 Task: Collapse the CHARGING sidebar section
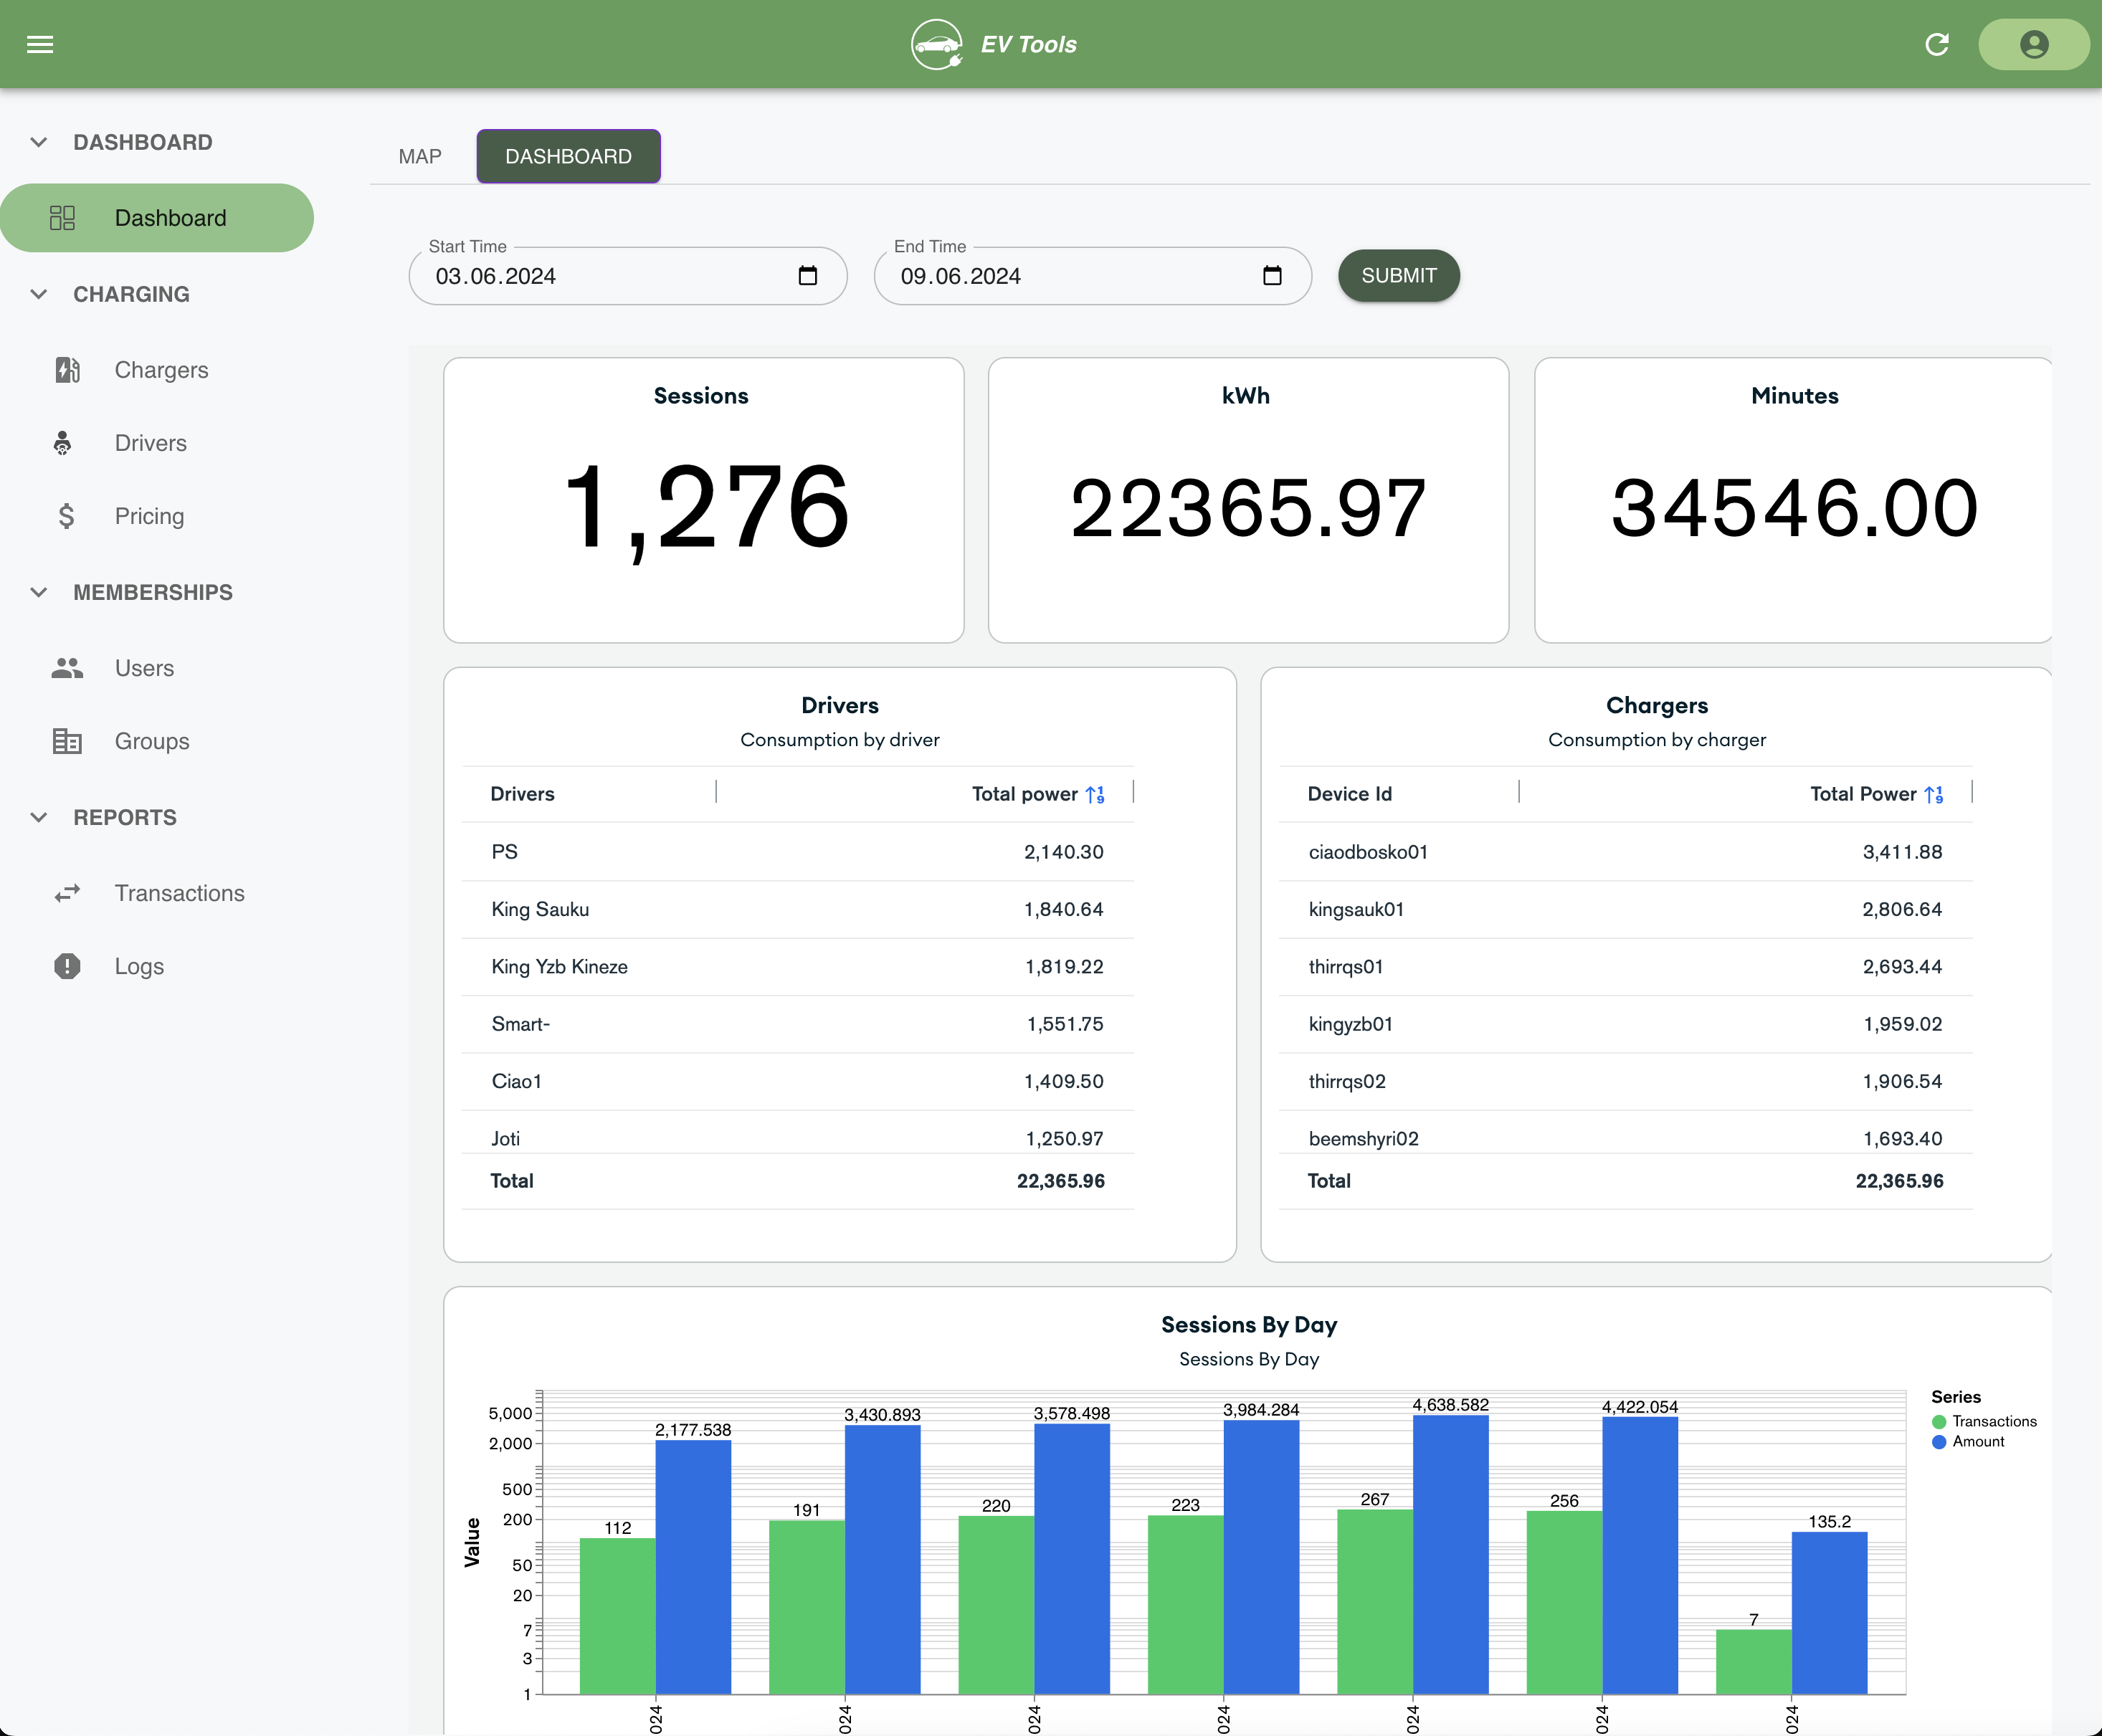[x=39, y=294]
